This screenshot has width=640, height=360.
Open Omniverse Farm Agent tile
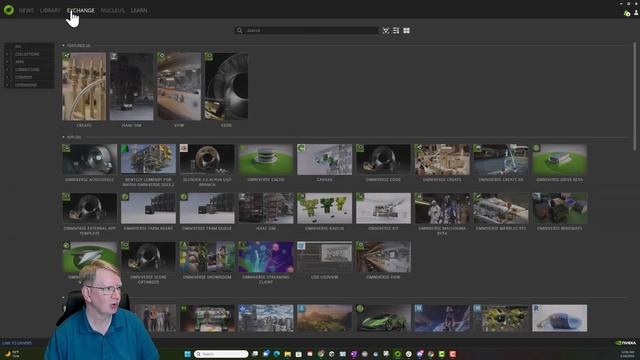[148, 208]
